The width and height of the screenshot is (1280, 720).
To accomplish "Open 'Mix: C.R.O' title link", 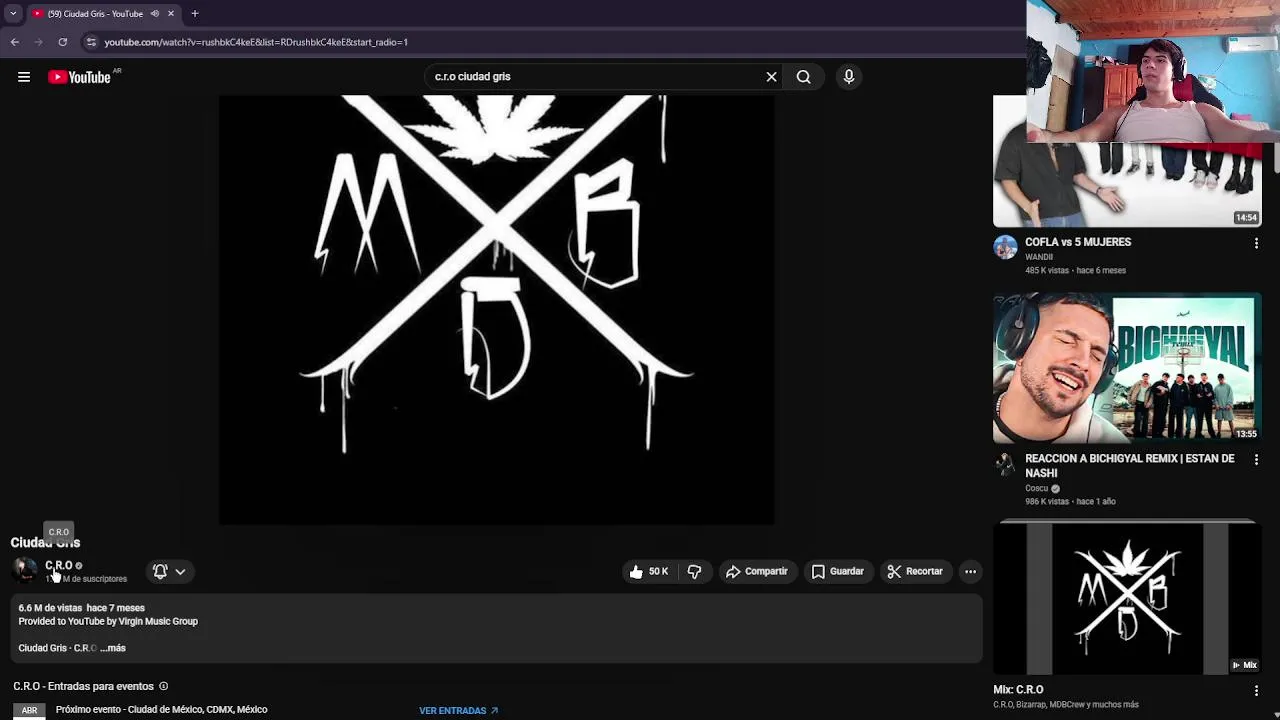I will tap(1018, 689).
